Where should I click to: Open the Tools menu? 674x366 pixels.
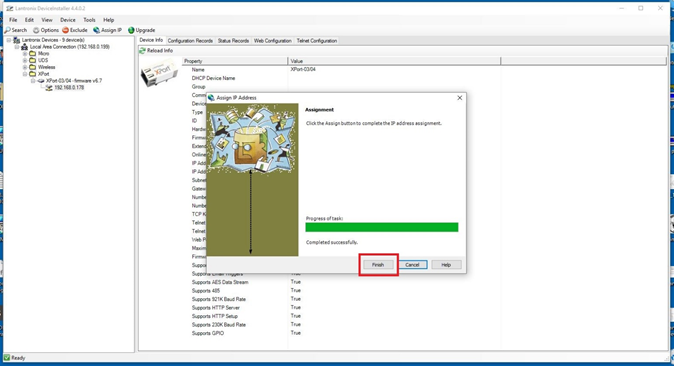89,20
